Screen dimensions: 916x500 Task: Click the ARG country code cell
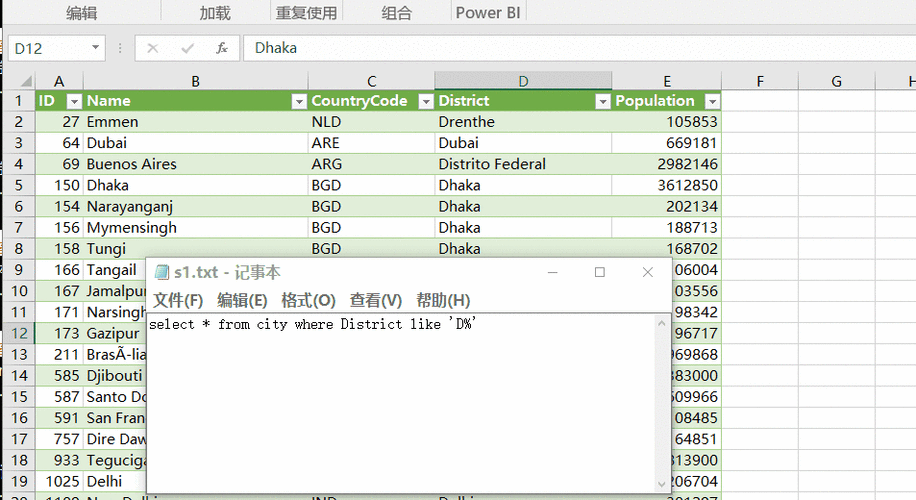[x=372, y=164]
